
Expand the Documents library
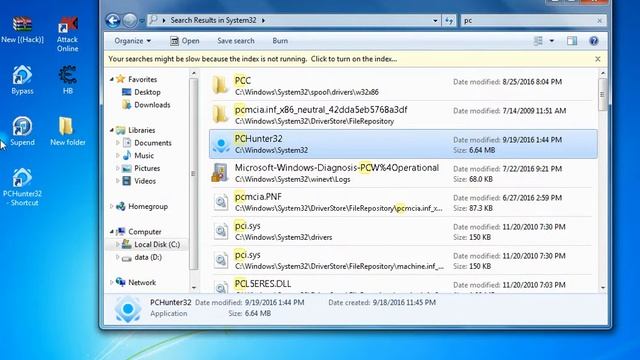pyautogui.click(x=118, y=143)
